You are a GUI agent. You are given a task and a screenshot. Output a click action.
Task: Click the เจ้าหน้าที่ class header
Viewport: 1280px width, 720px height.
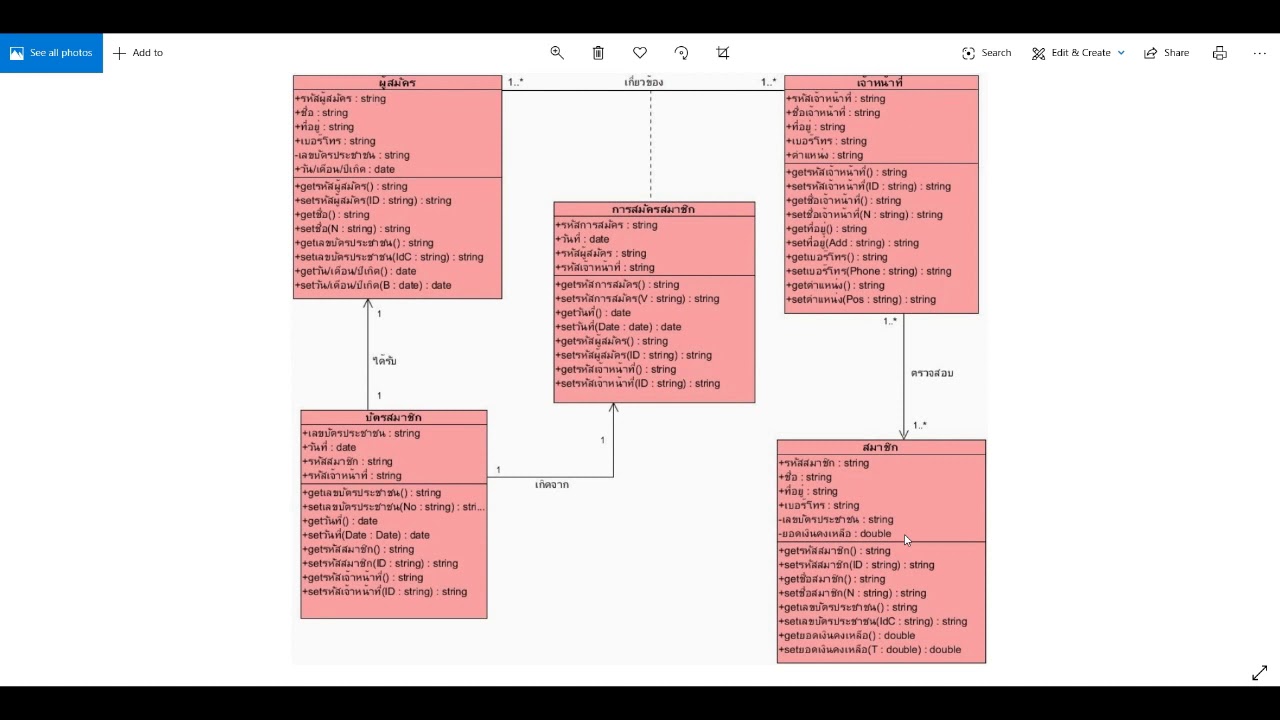[x=881, y=83]
